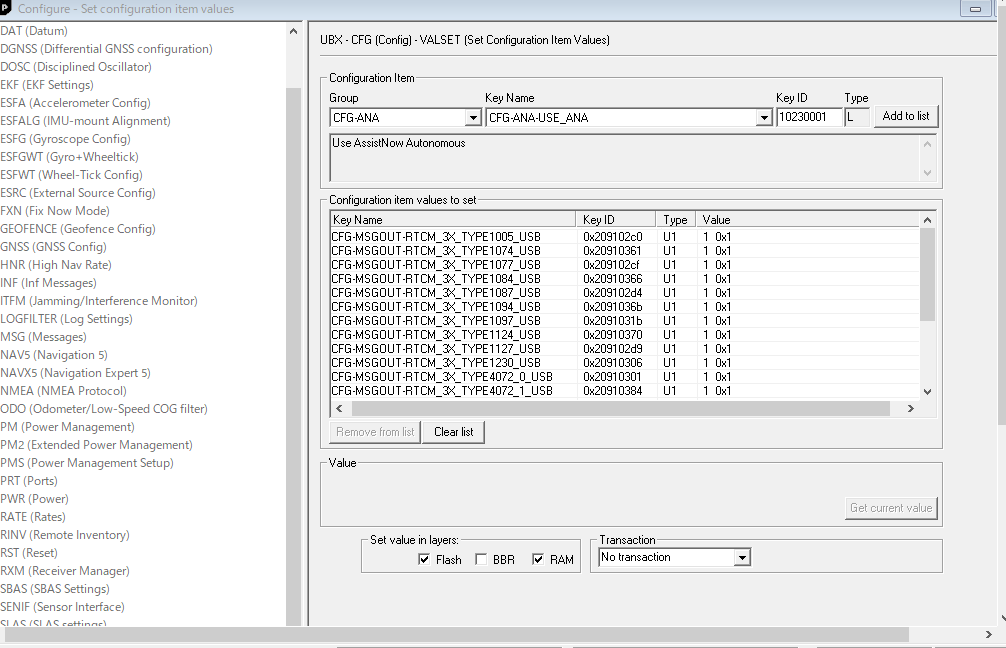Open PMS (Power Management Setup)
This screenshot has height=648, width=1006.
pos(87,463)
